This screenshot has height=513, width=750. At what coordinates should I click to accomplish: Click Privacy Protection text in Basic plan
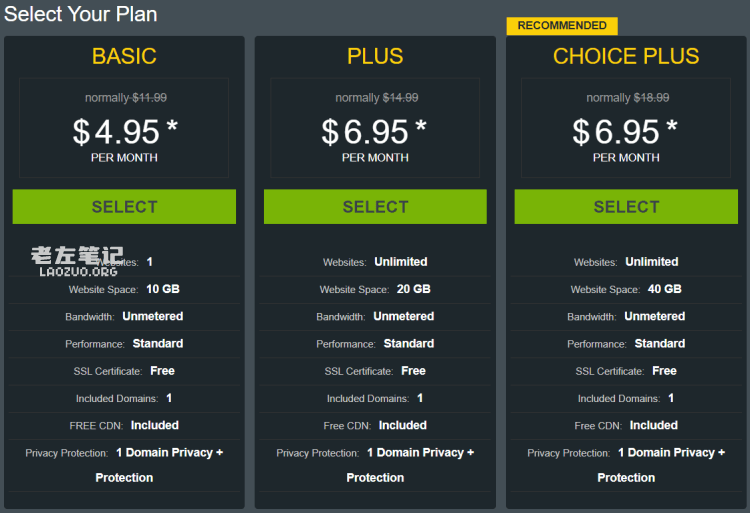point(66,453)
